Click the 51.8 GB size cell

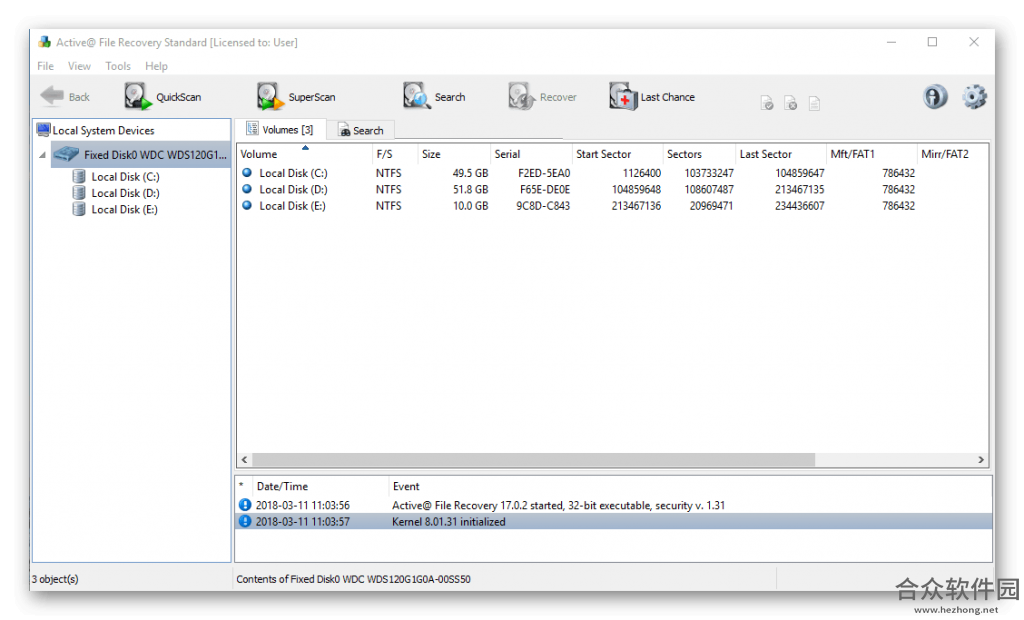[x=470, y=189]
